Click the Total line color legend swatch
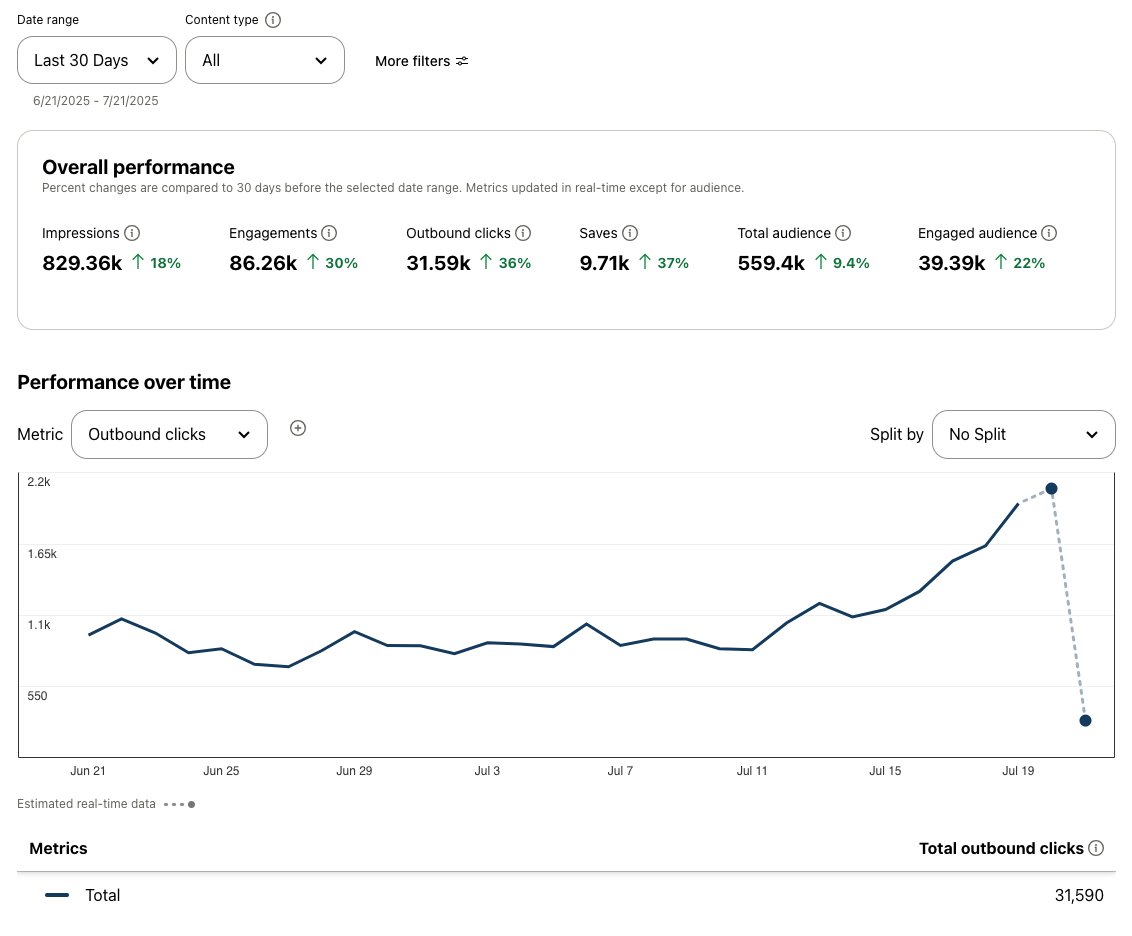This screenshot has height=936, width=1132. pos(57,895)
